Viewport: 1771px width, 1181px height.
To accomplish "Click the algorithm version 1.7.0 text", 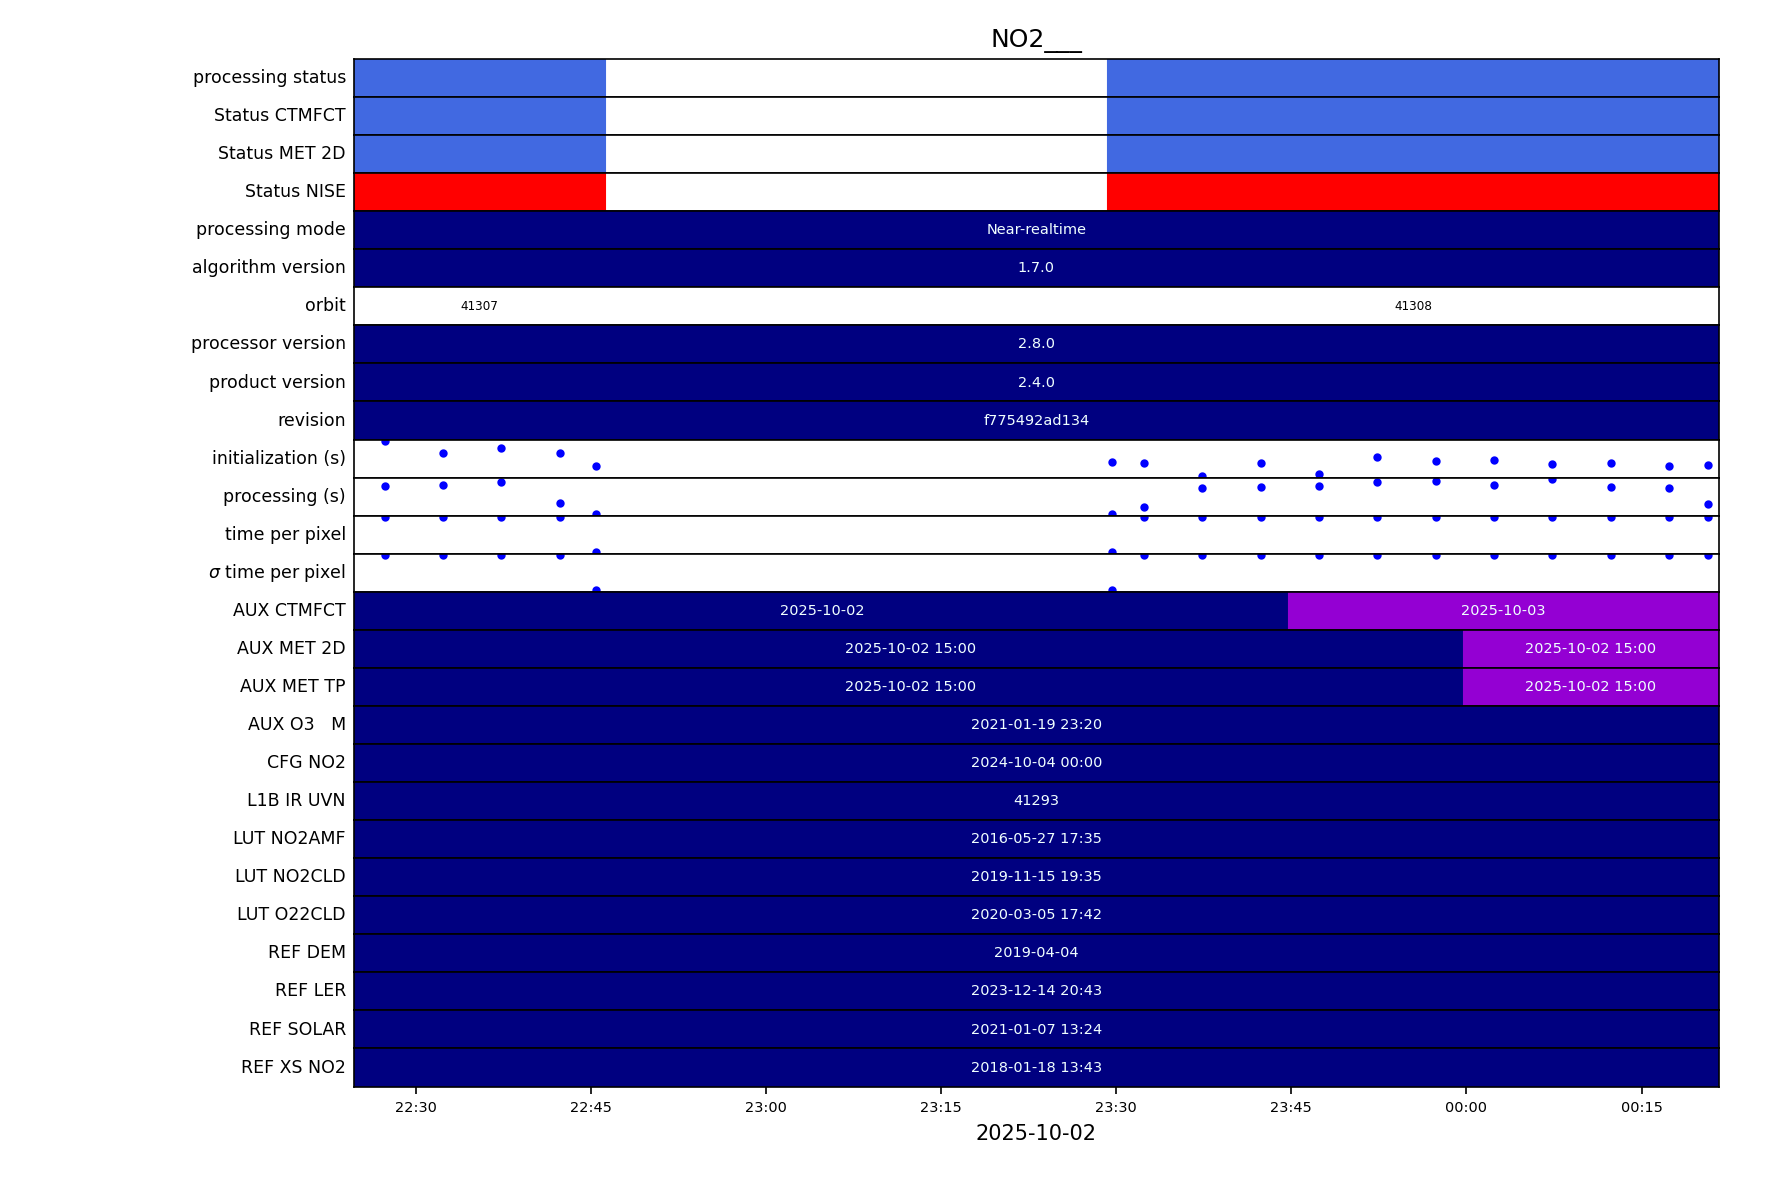I will click(1035, 268).
